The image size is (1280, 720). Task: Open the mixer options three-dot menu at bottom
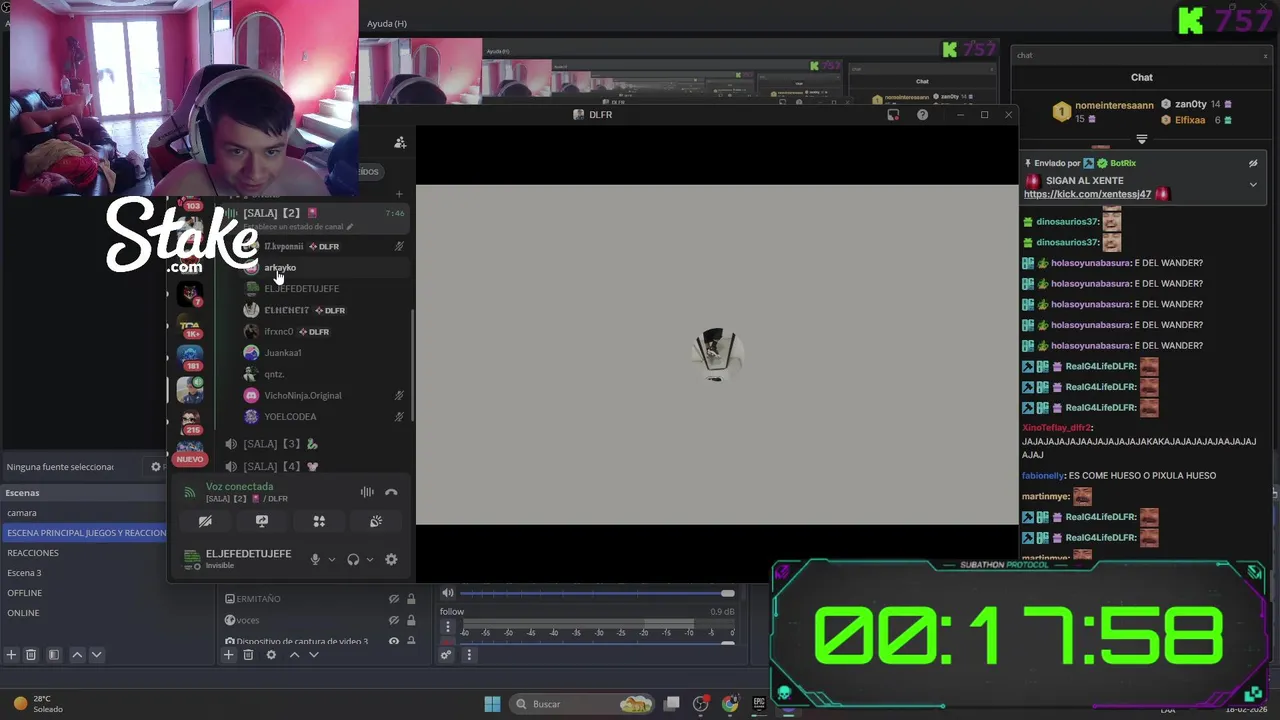point(468,655)
